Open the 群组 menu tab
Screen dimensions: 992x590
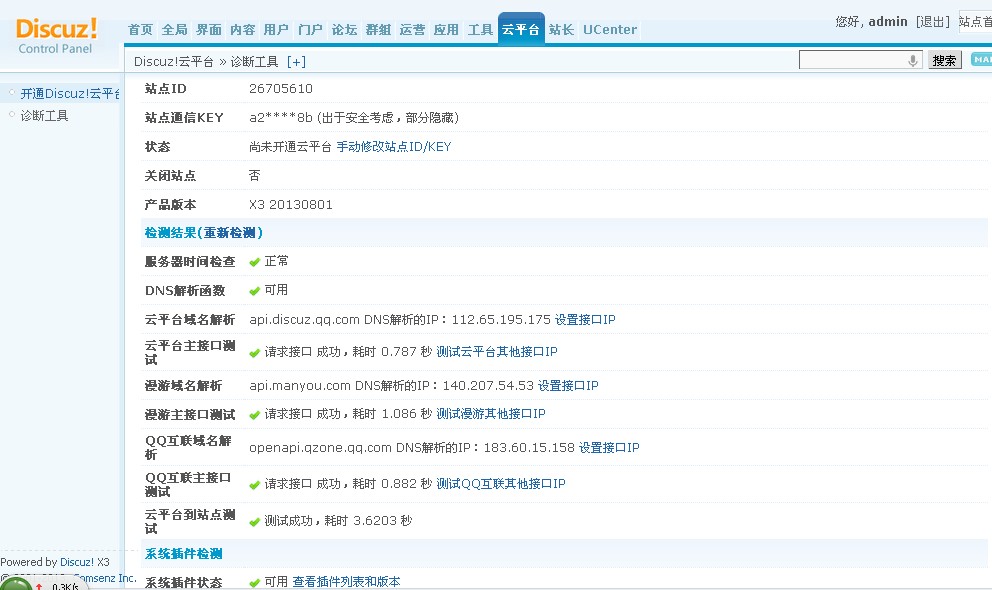tap(378, 30)
